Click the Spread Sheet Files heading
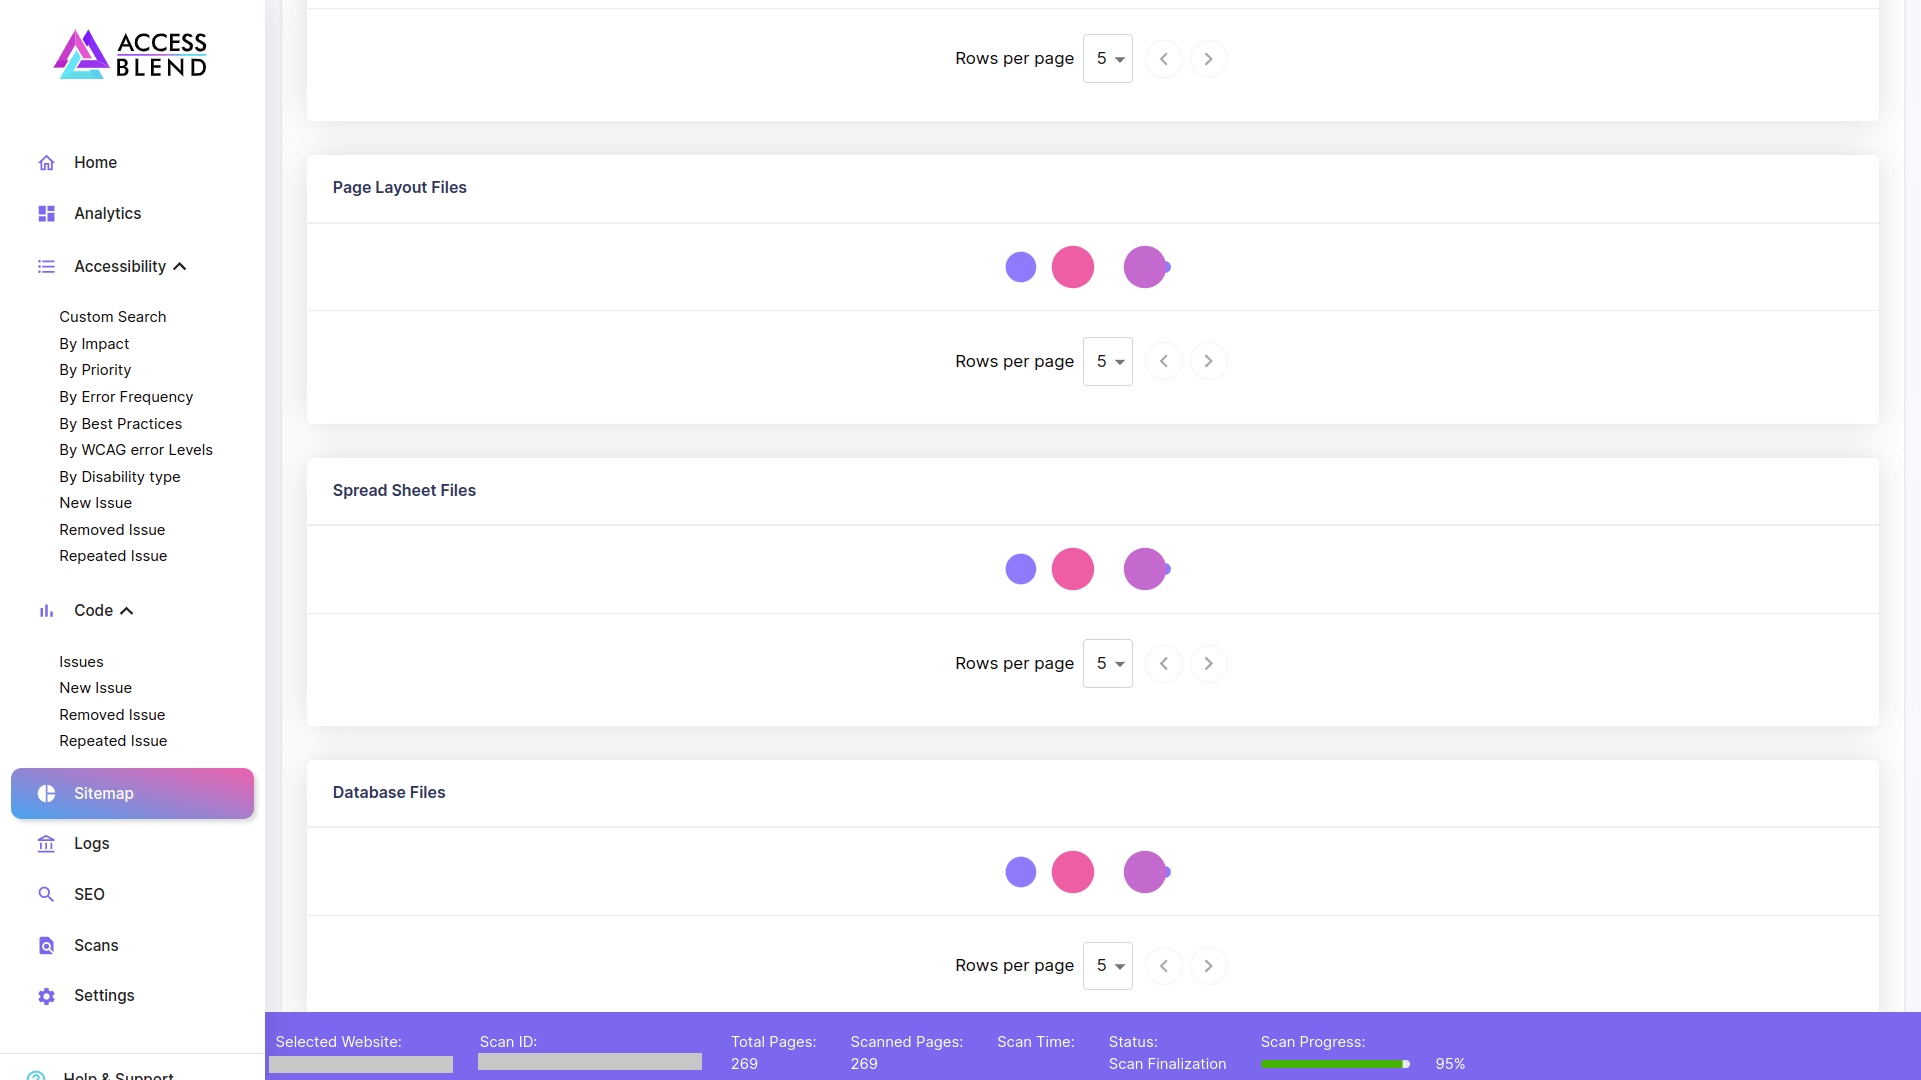The width and height of the screenshot is (1921, 1080). point(404,491)
